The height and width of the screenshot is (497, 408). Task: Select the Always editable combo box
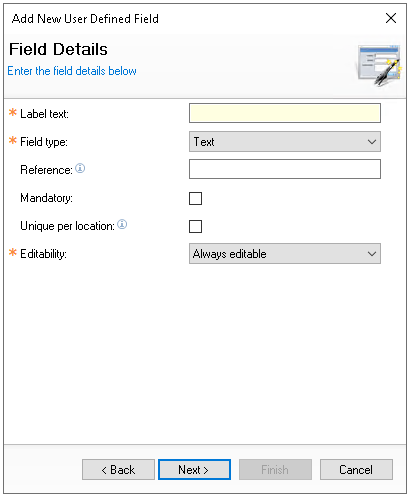tap(285, 254)
